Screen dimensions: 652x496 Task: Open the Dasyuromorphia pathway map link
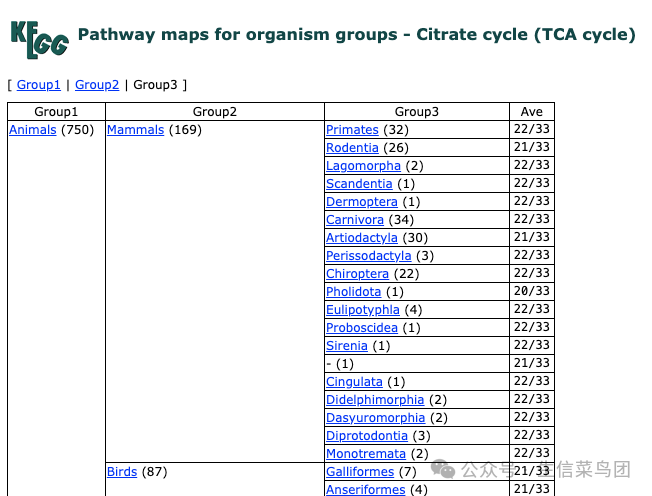pos(375,417)
